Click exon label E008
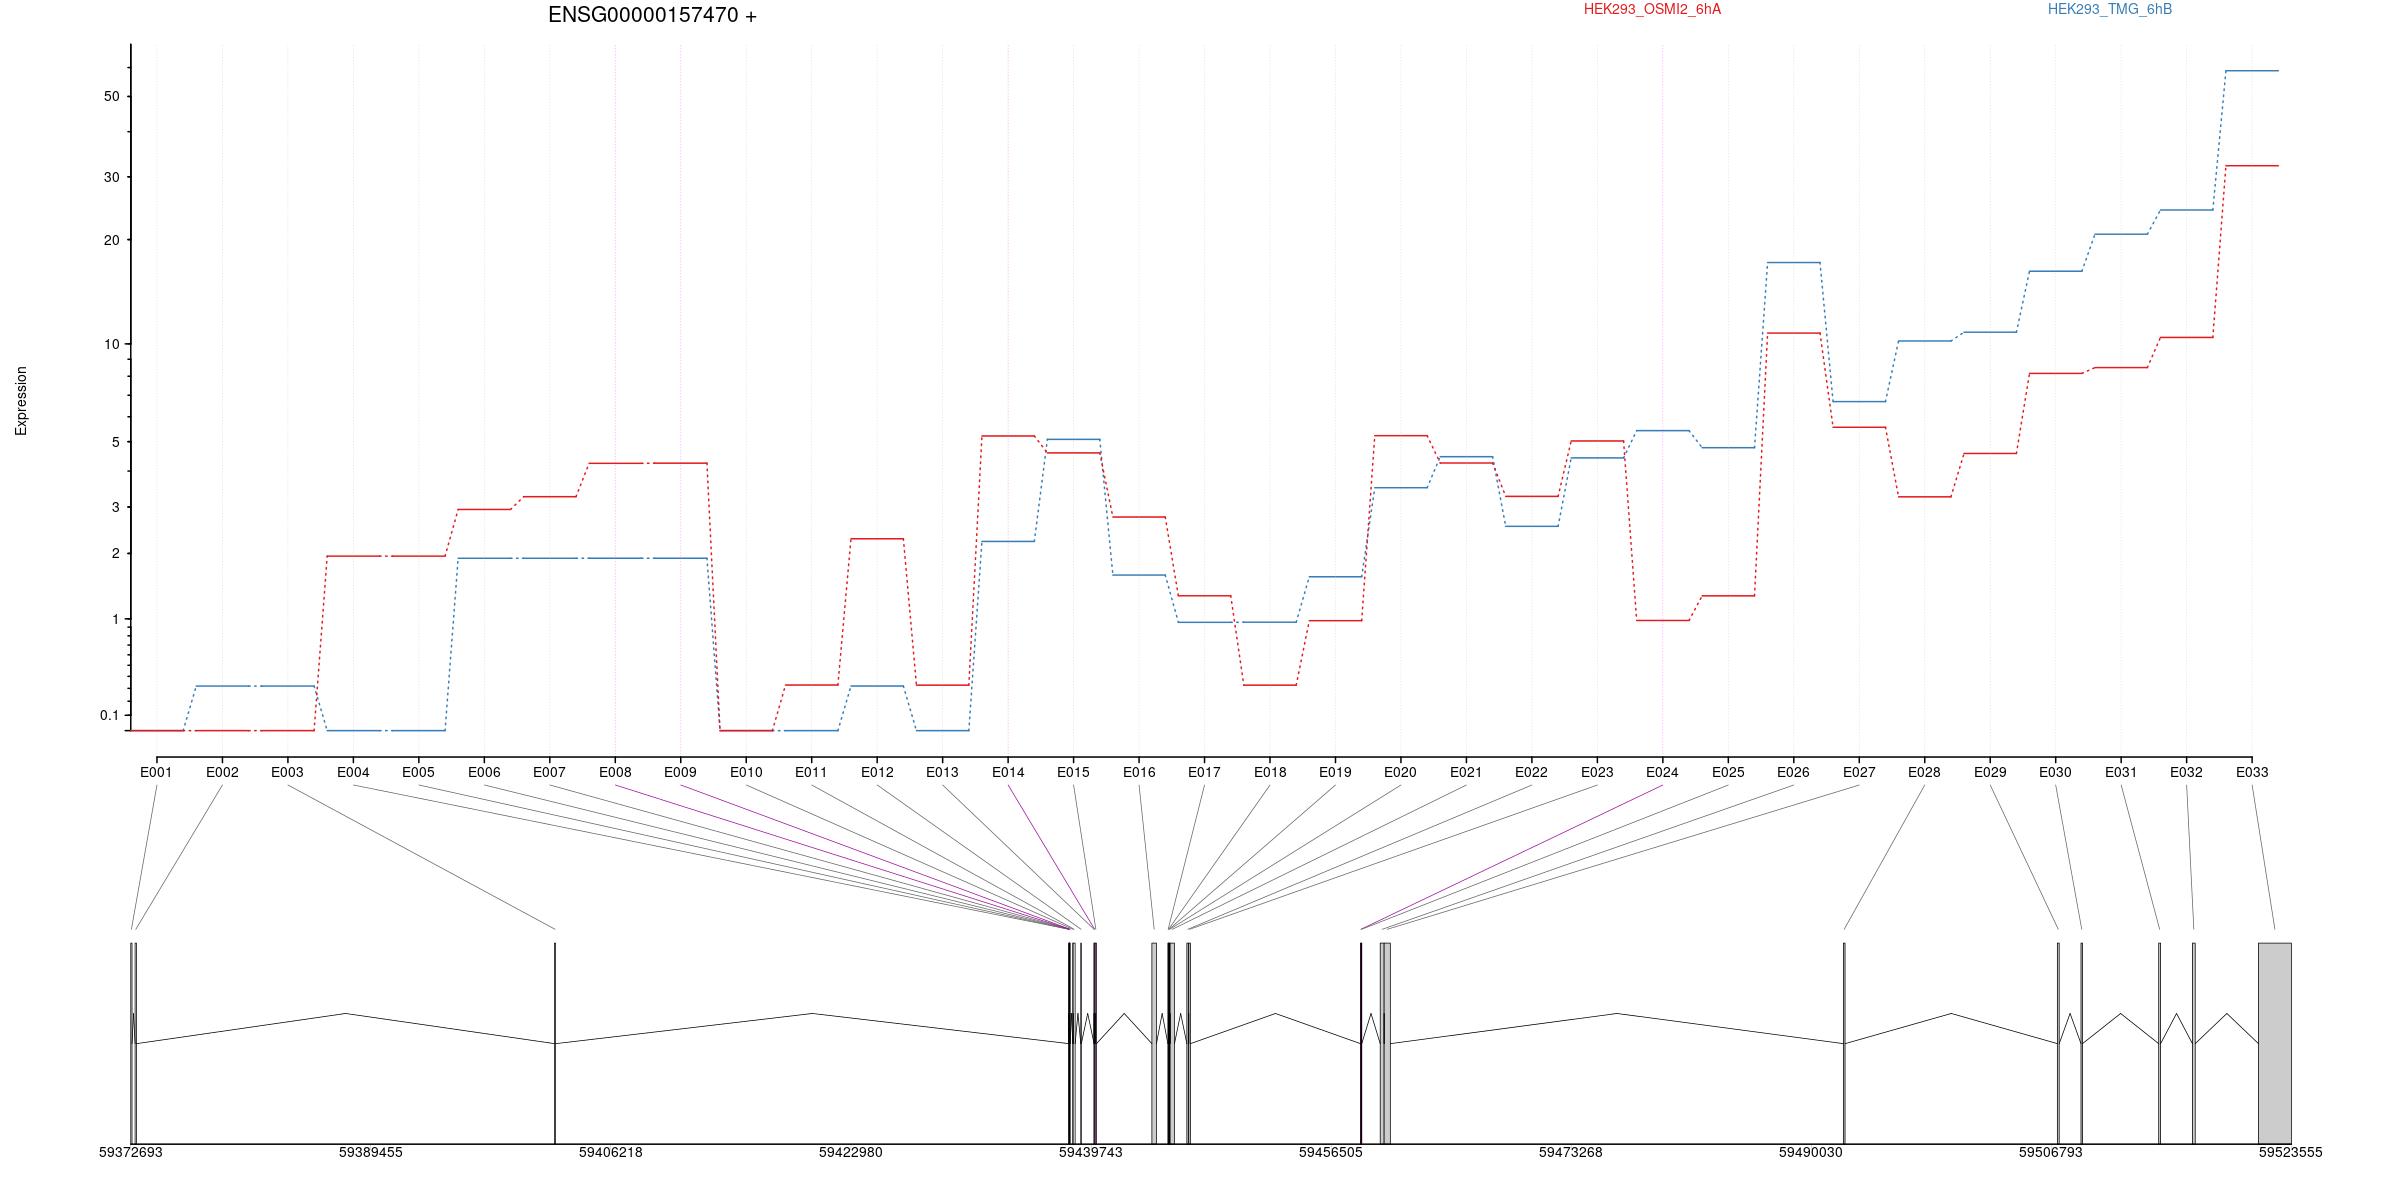Image resolution: width=2400 pixels, height=1200 pixels. (x=615, y=772)
